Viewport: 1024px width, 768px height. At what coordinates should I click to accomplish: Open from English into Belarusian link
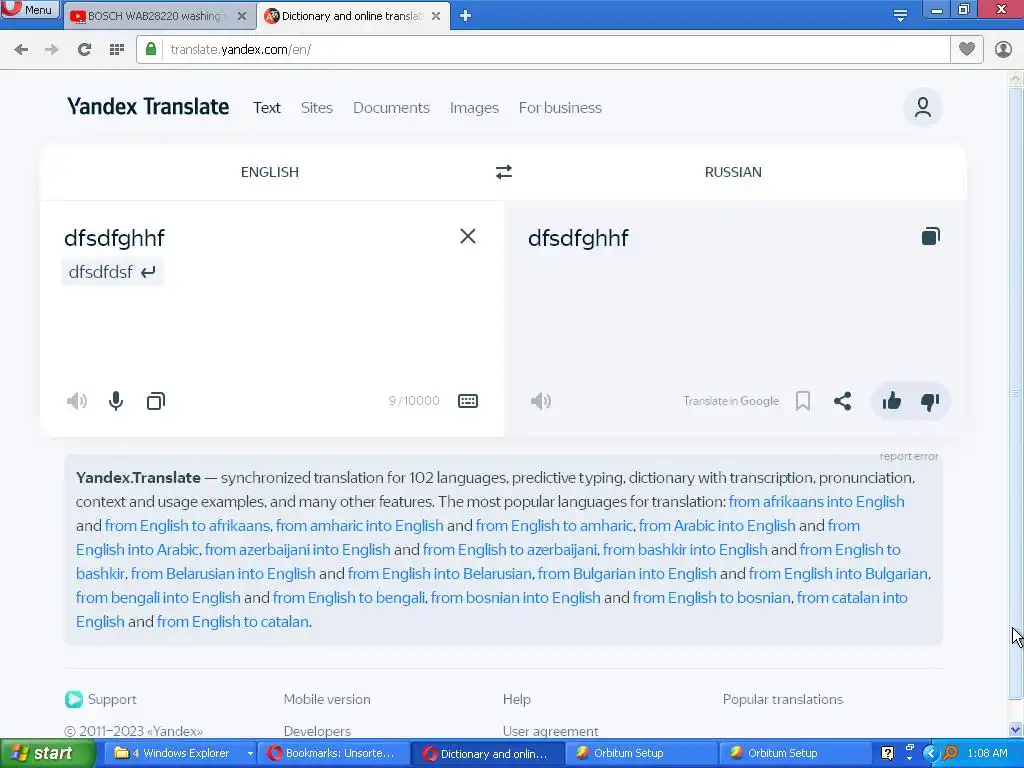[x=440, y=573]
